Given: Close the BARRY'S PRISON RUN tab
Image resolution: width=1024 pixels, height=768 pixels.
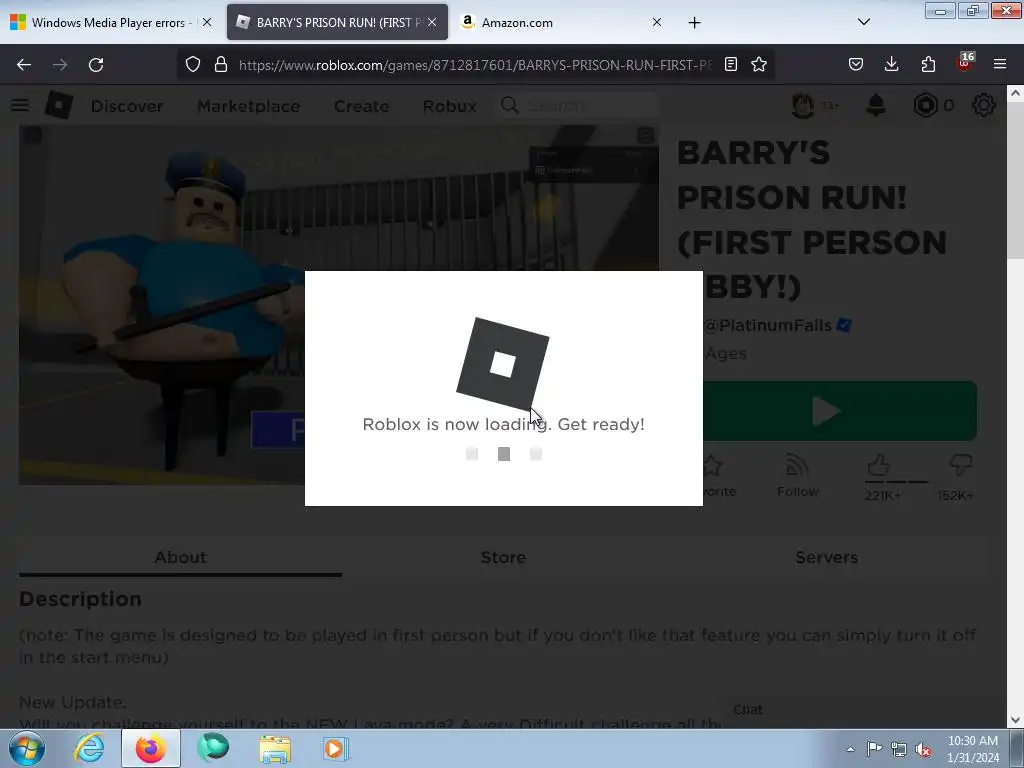Looking at the screenshot, I should click(x=432, y=22).
